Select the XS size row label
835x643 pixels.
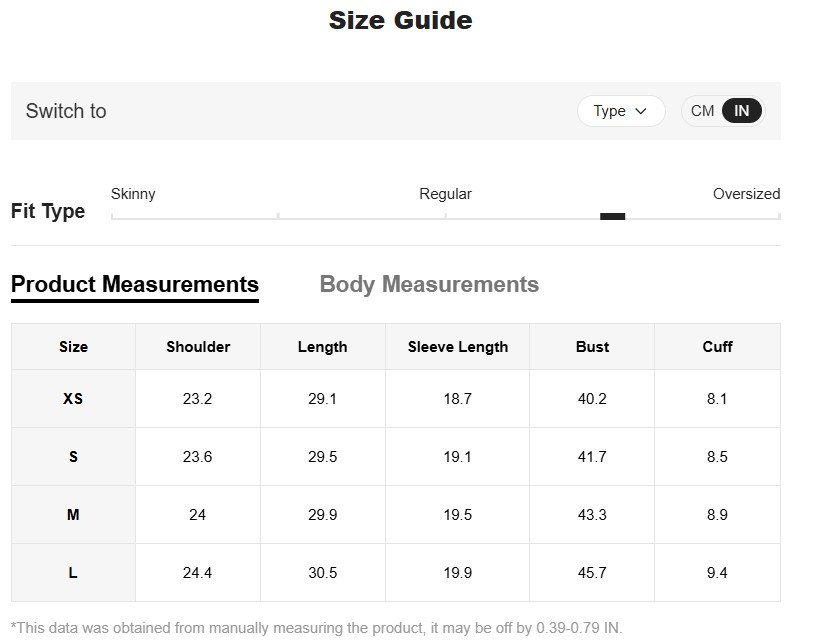pos(73,399)
